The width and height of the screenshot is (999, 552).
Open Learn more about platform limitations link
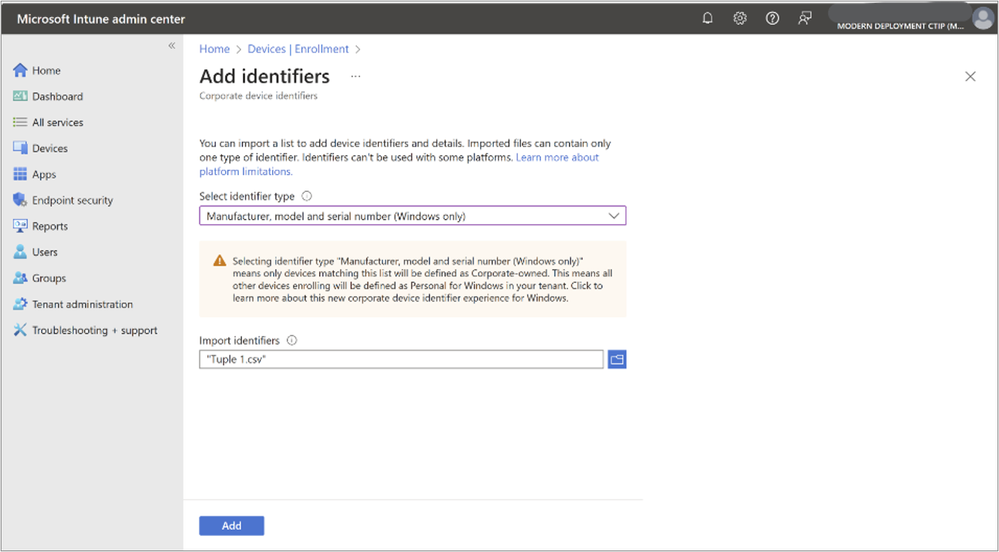(x=399, y=164)
